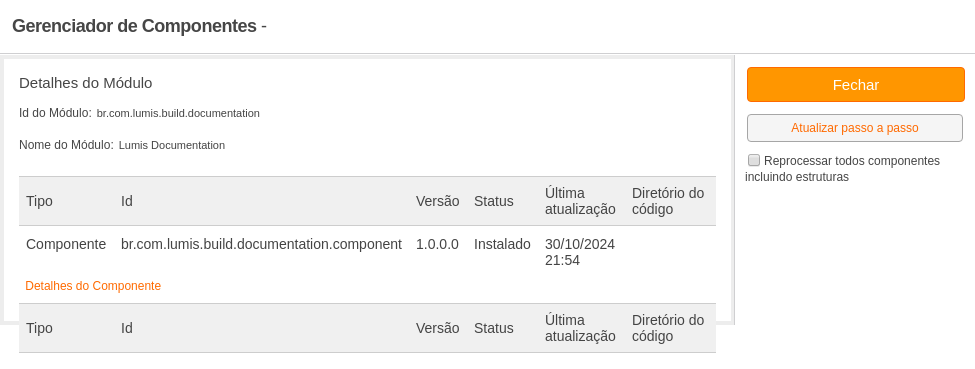Open the Detalhes do Componente link

point(93,286)
